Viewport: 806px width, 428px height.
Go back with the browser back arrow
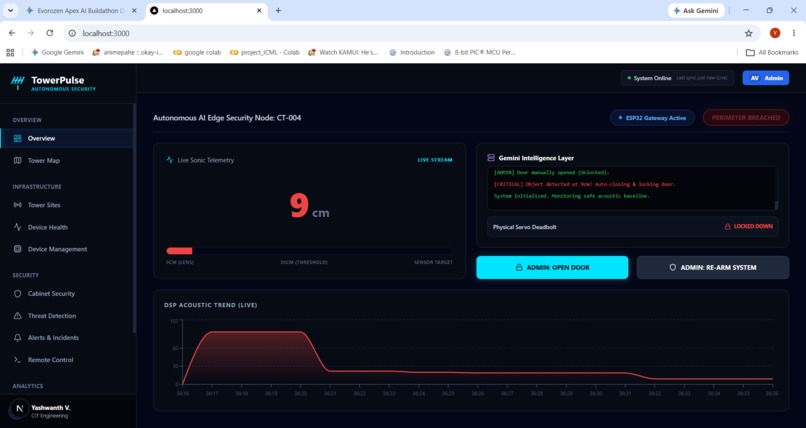12,33
